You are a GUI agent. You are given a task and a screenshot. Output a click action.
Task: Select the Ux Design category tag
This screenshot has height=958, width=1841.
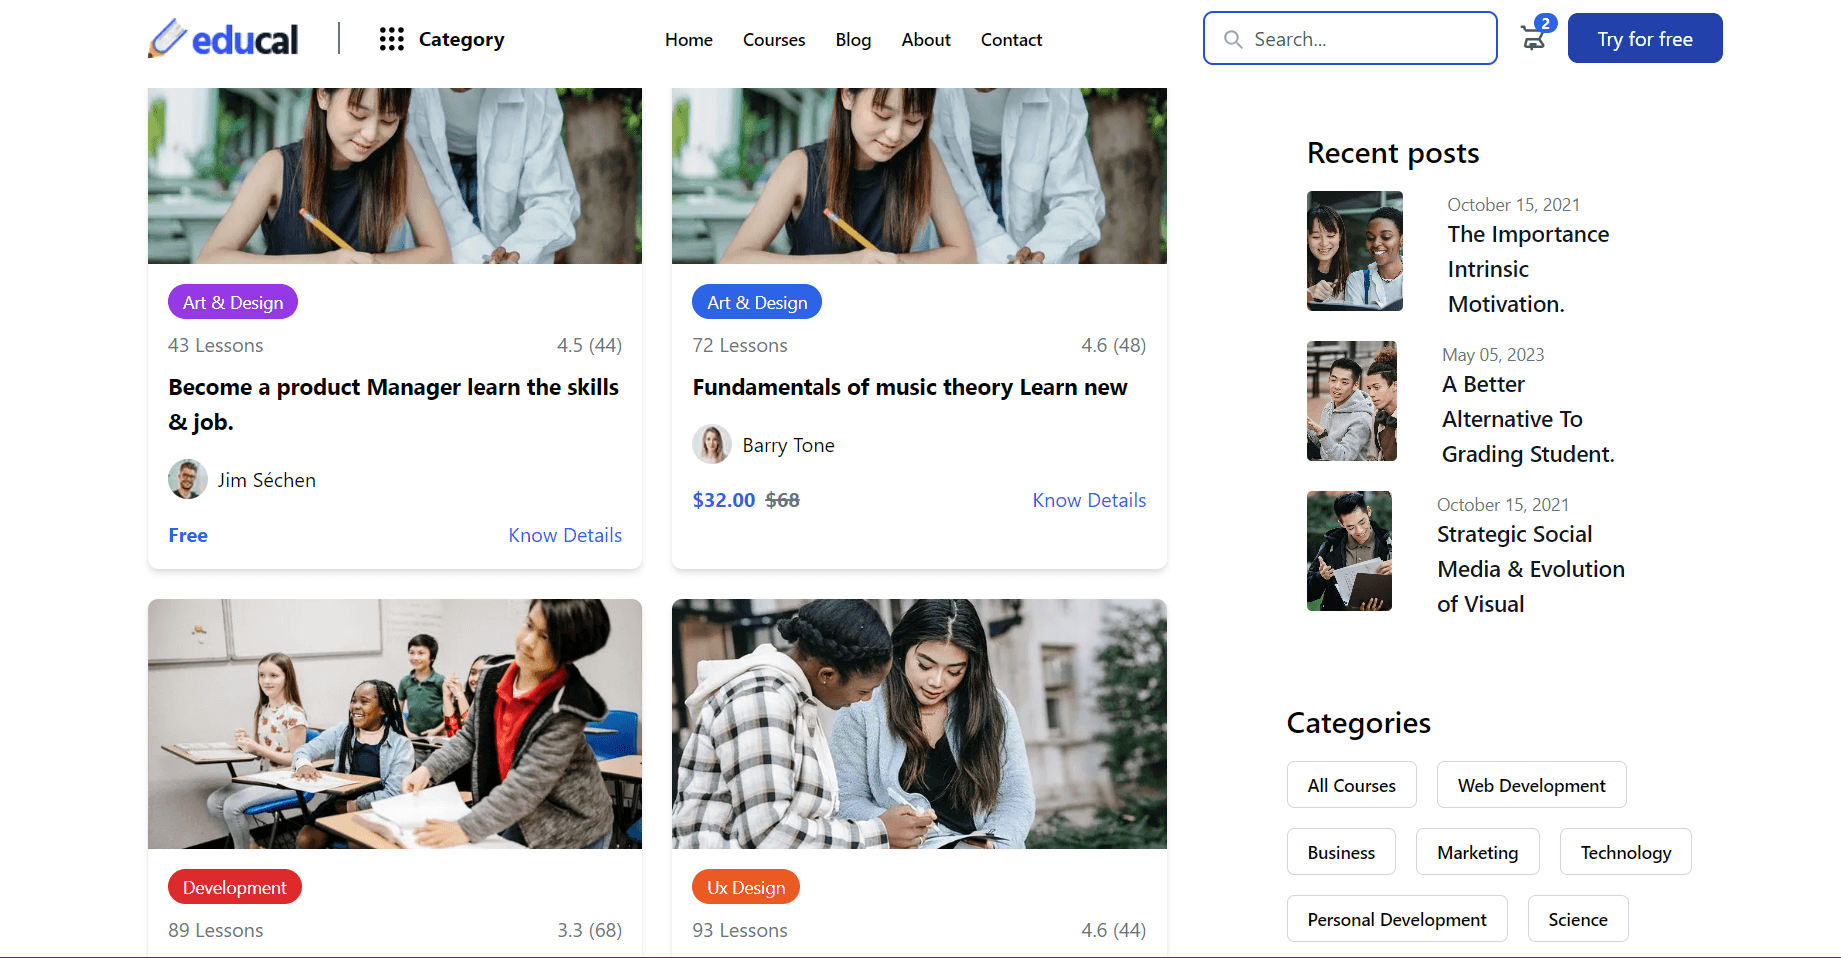pos(745,887)
